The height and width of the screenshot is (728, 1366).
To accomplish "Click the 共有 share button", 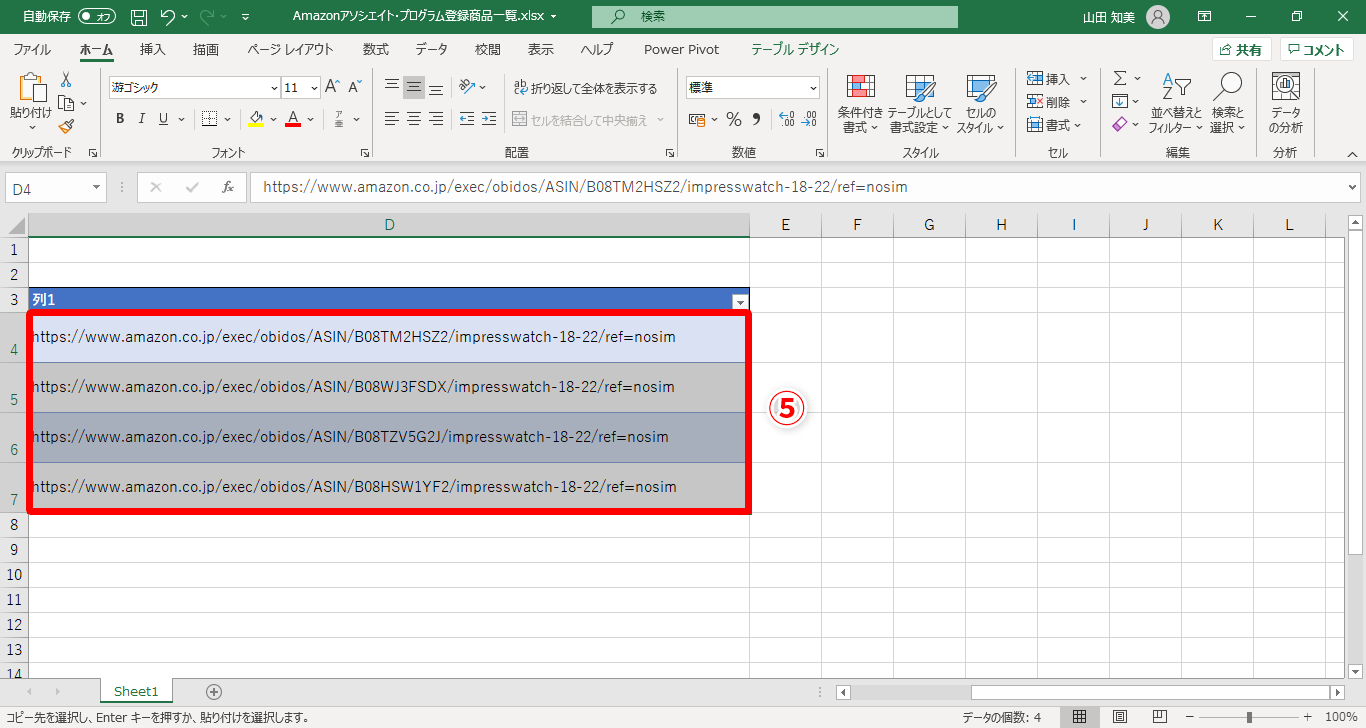I will click(1240, 50).
